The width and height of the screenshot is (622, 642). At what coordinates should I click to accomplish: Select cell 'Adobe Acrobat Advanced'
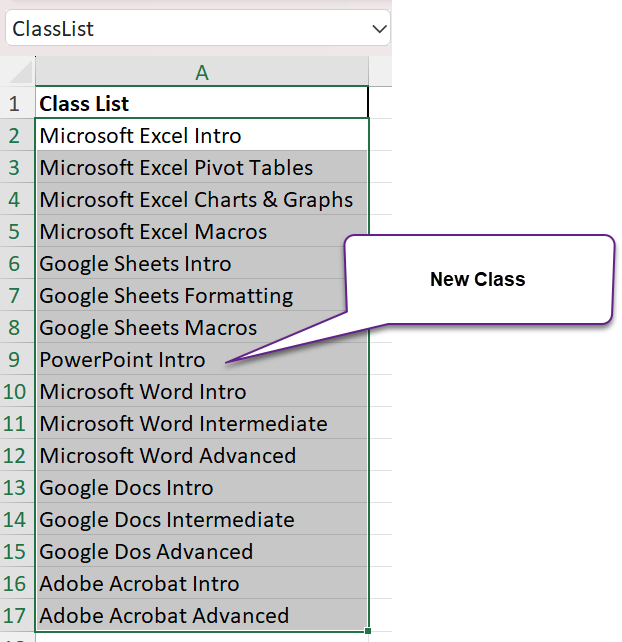(x=201, y=615)
